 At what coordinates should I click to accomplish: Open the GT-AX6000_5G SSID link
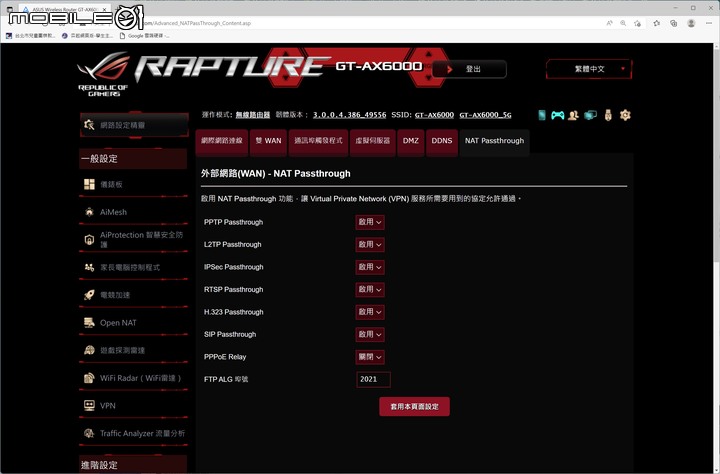click(x=485, y=115)
